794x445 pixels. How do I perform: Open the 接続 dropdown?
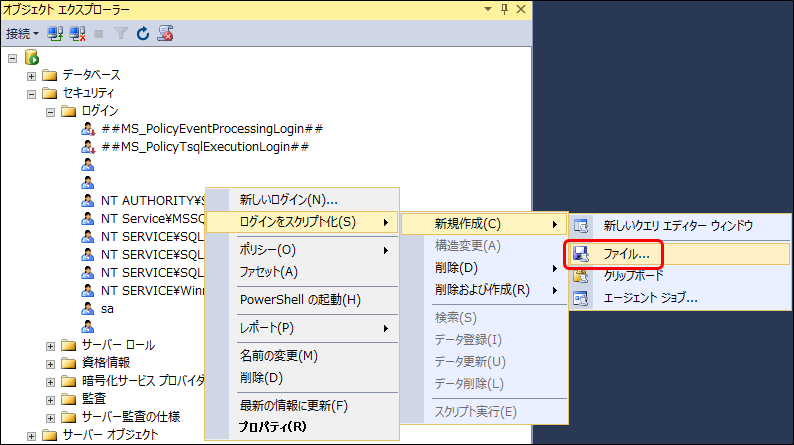[22, 33]
